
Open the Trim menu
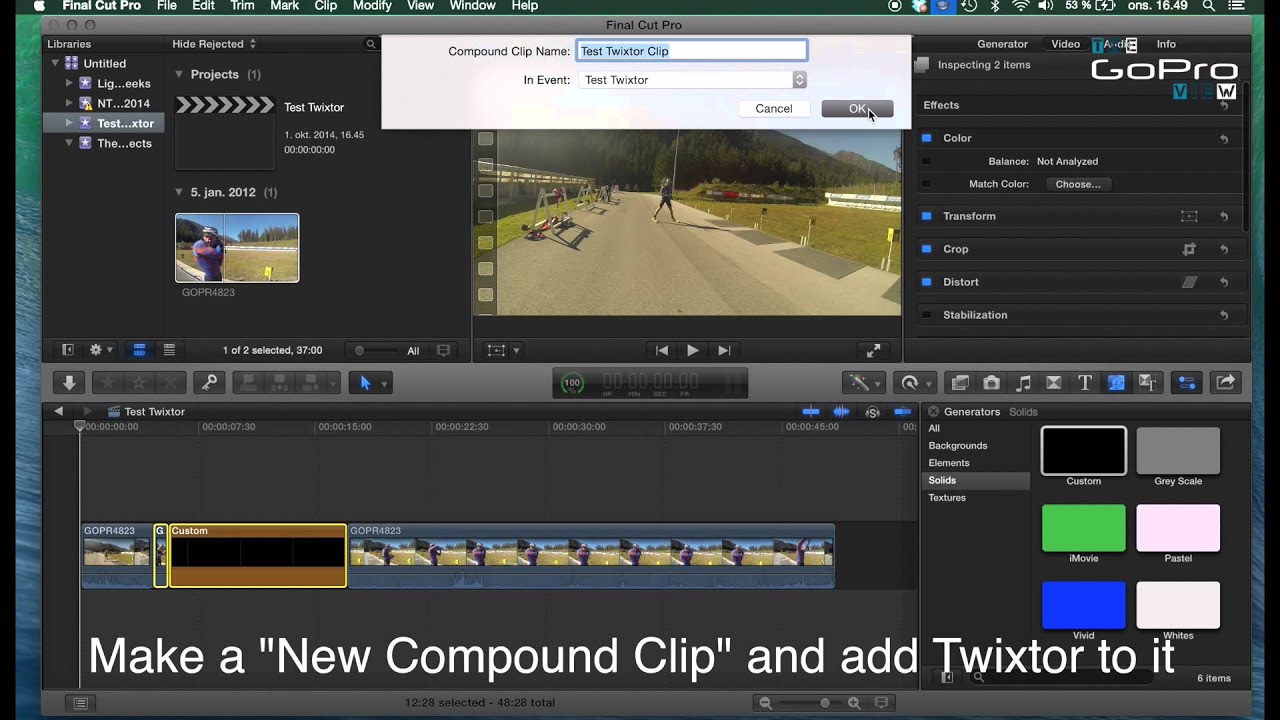242,6
